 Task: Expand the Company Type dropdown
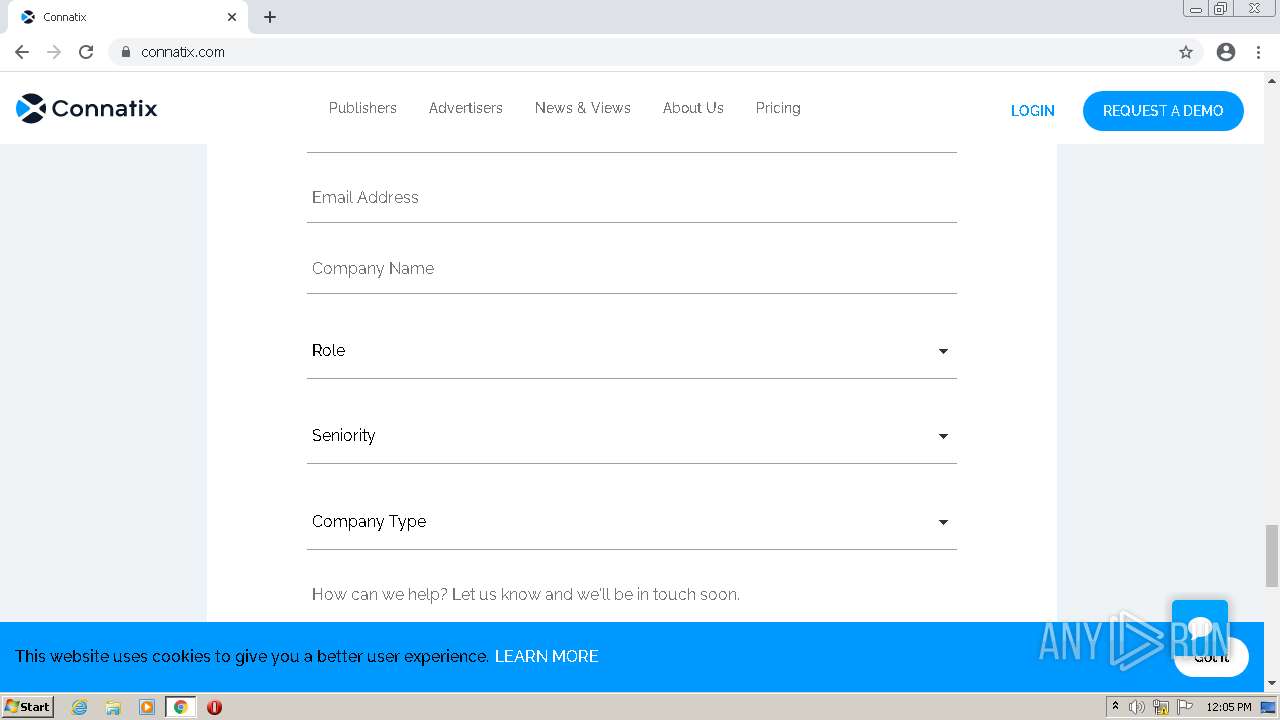click(632, 522)
